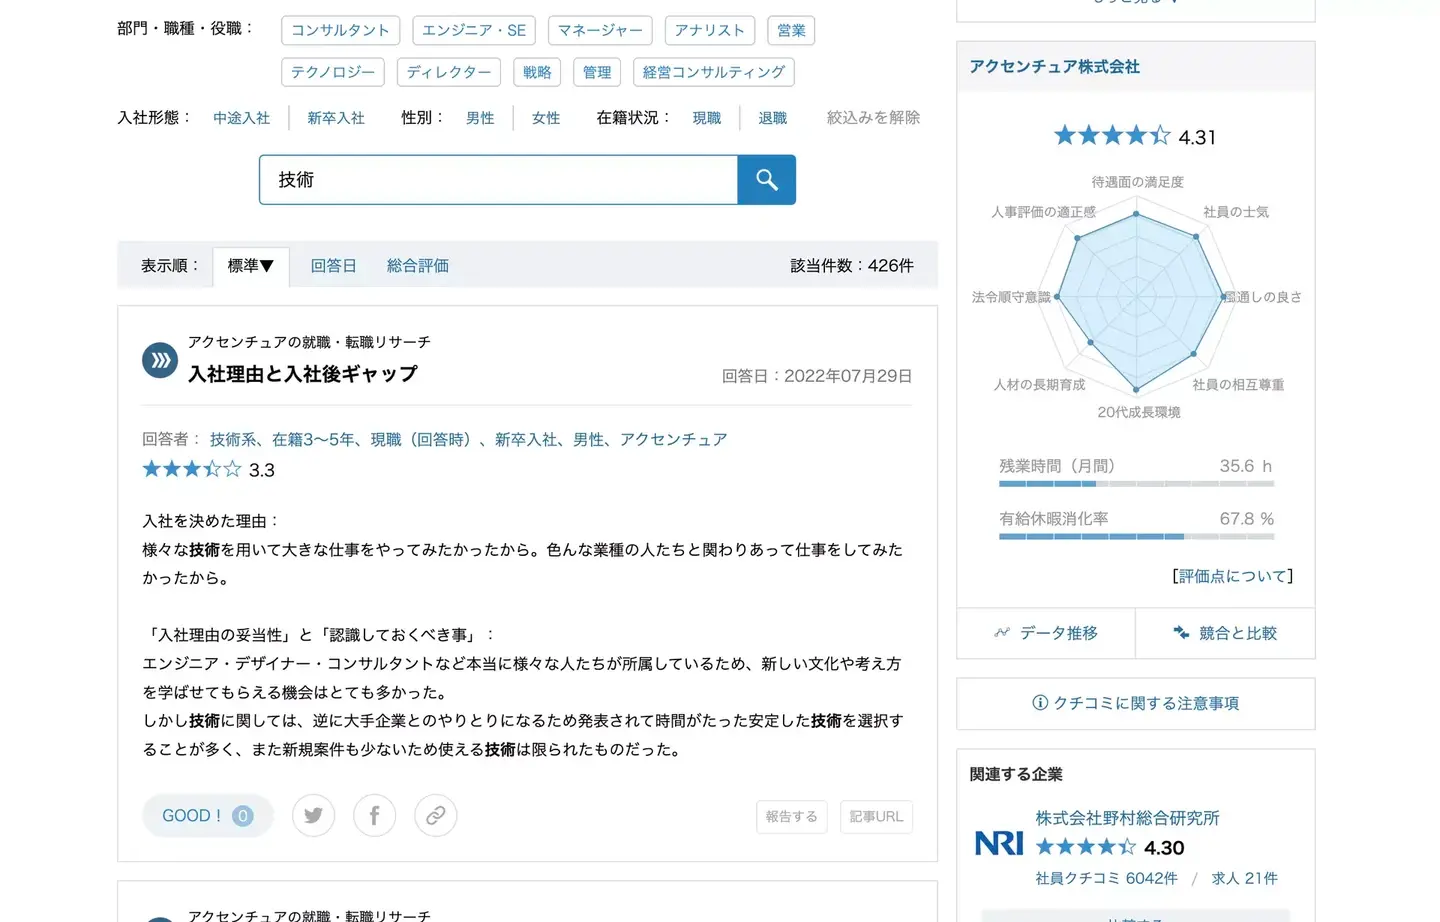Click the info icon in クチコミに関する注意事項
Screen dimensions: 1440x922
1040,703
